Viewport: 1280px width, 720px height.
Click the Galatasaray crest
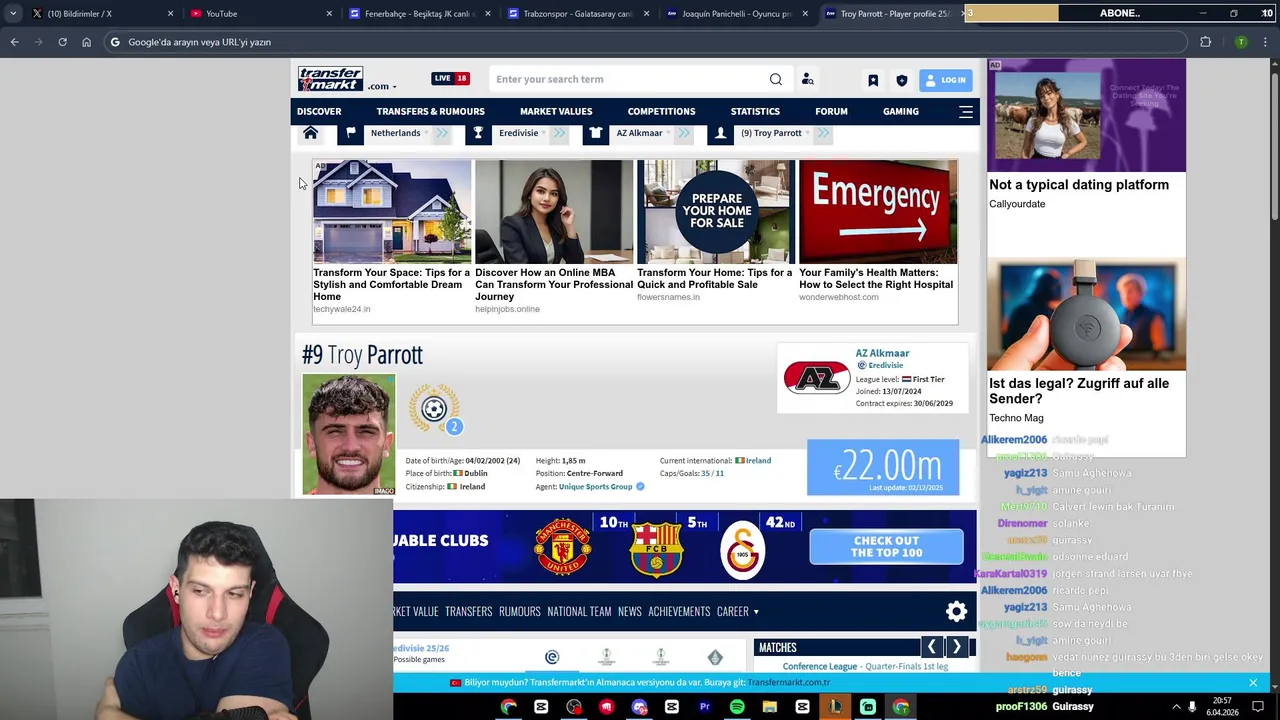742,549
